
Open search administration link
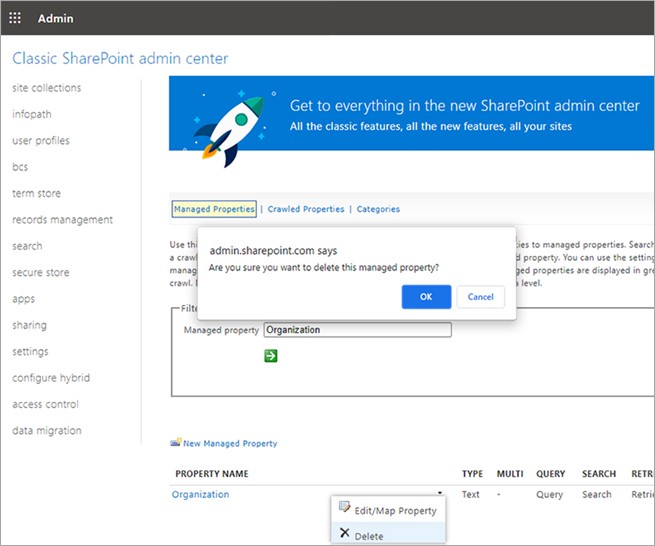tap(27, 246)
